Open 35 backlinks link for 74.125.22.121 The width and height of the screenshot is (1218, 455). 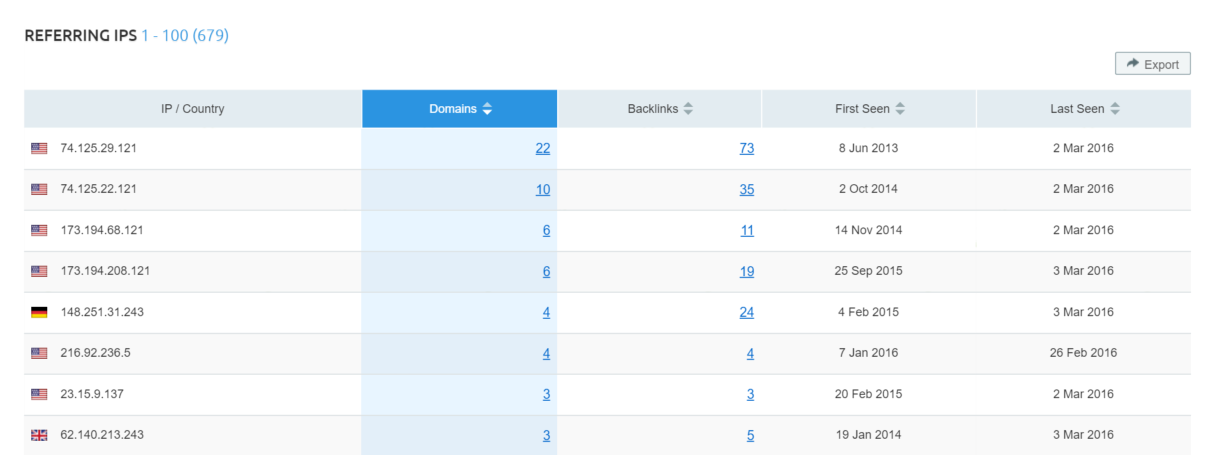[746, 189]
